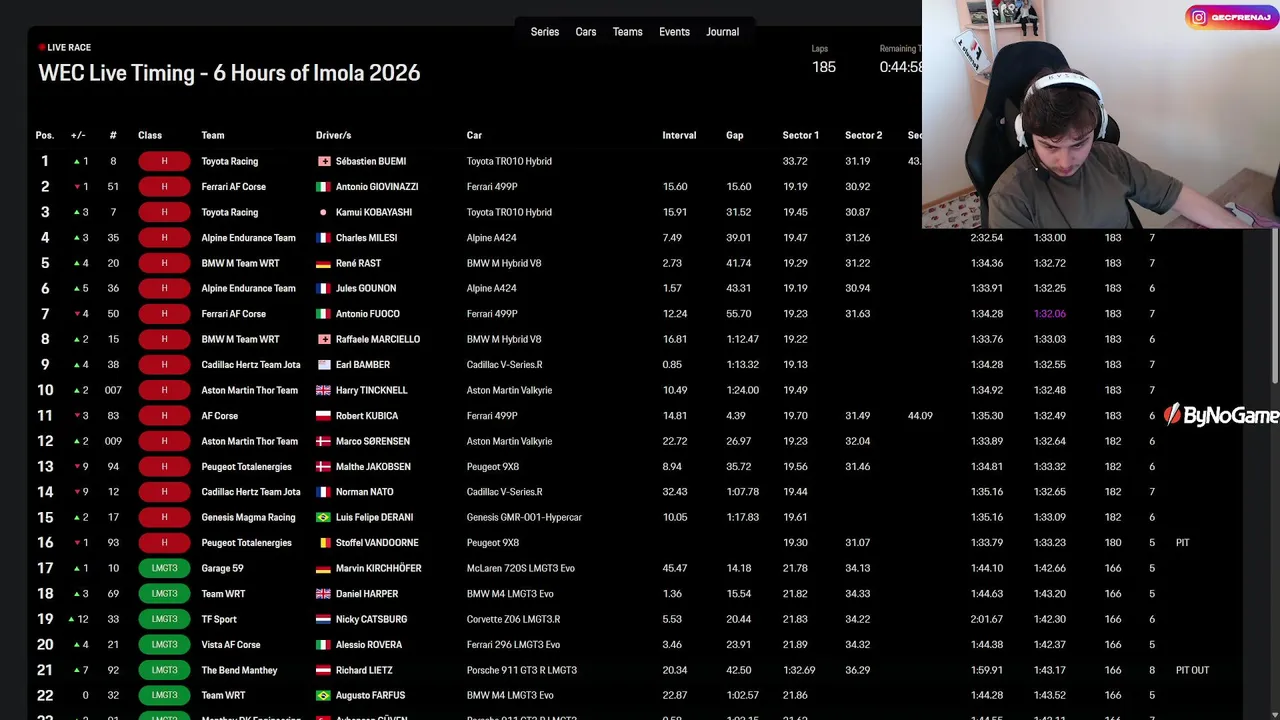Sort by the Driver/s column header
The image size is (1280, 720).
coord(333,135)
